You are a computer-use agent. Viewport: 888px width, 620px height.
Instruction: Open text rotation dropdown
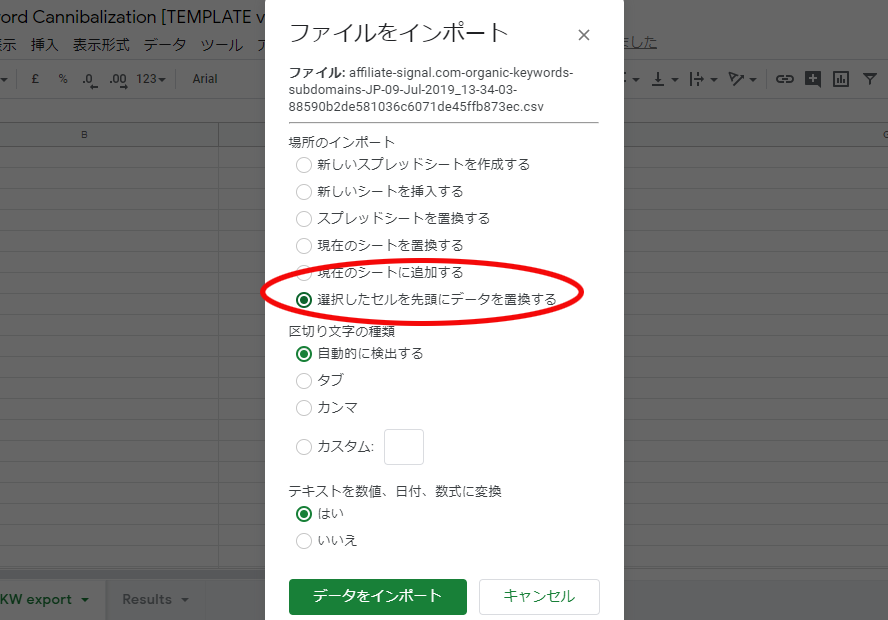(742, 79)
